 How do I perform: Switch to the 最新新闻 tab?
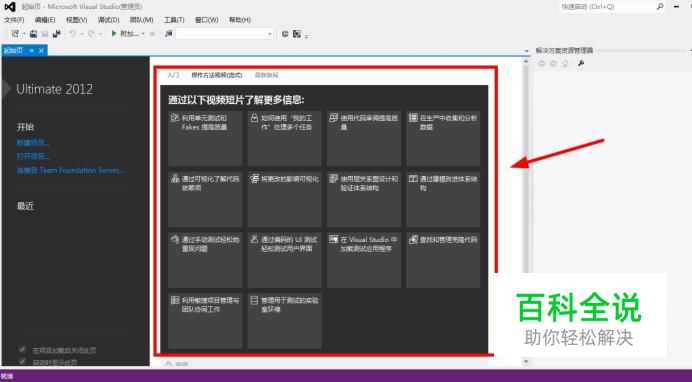tap(267, 75)
